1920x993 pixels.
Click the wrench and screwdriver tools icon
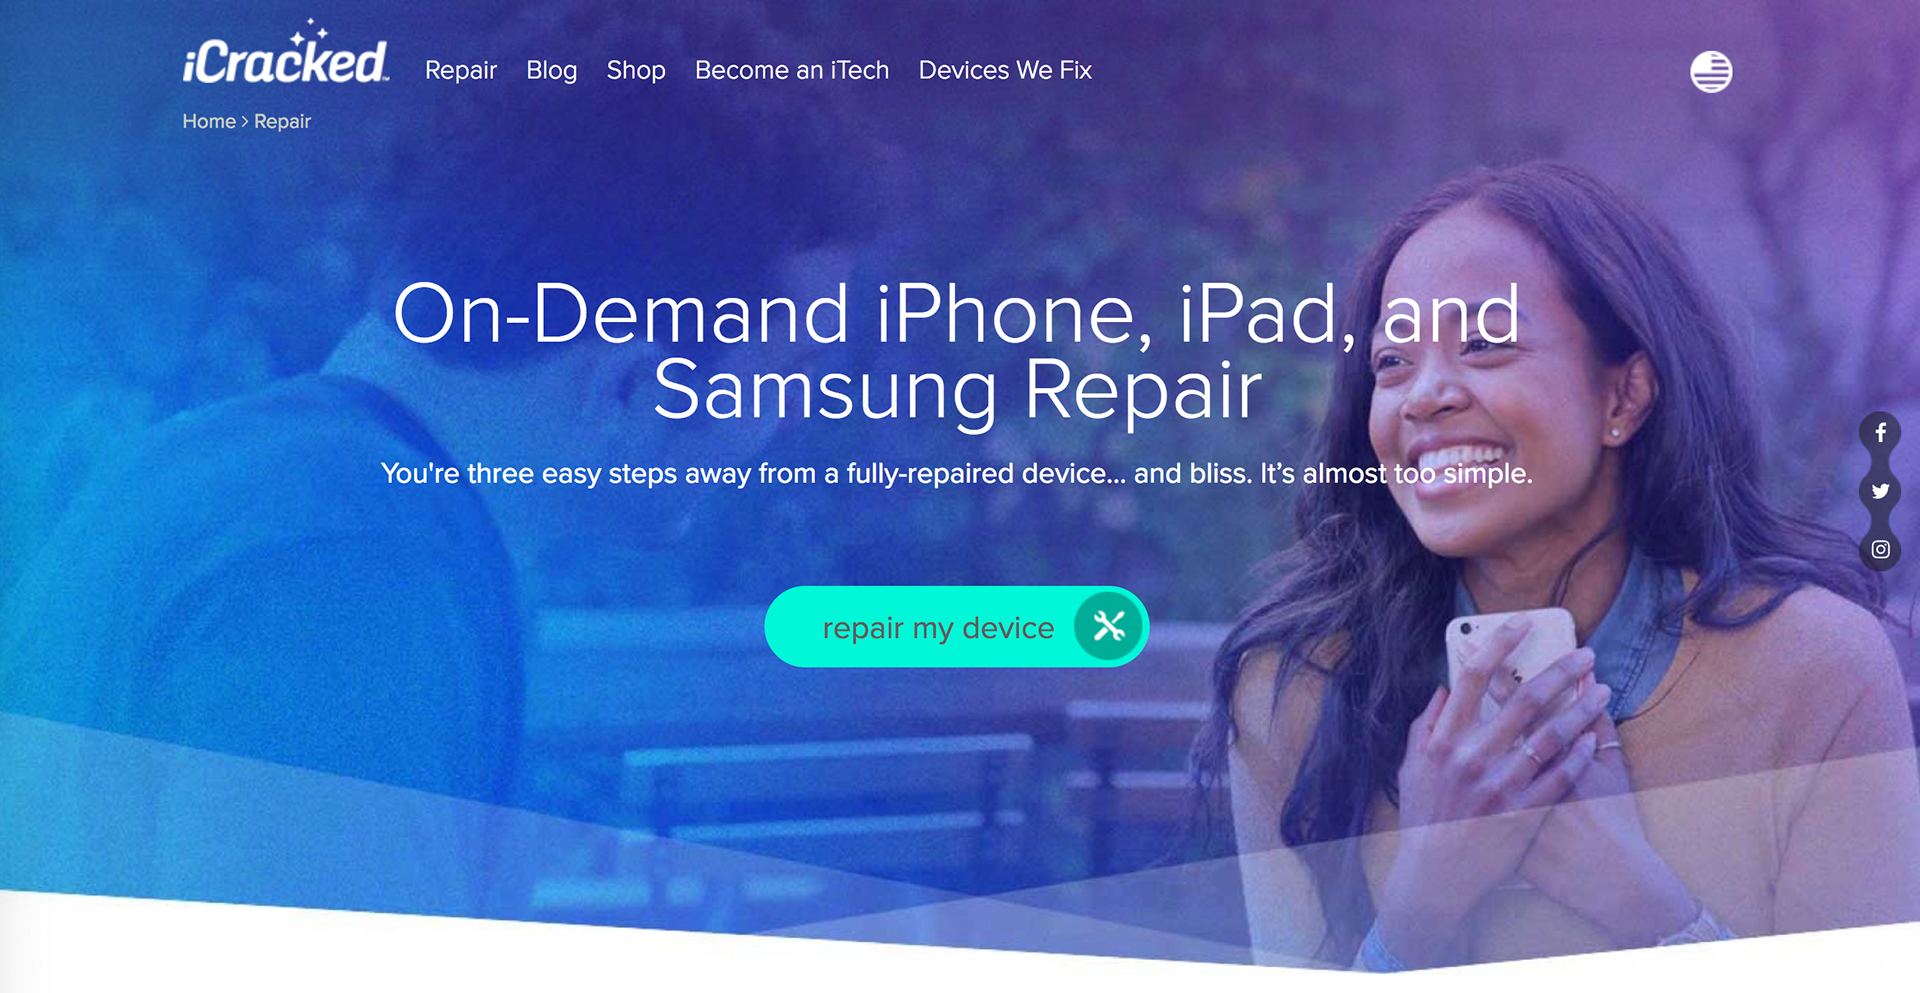(x=1108, y=627)
